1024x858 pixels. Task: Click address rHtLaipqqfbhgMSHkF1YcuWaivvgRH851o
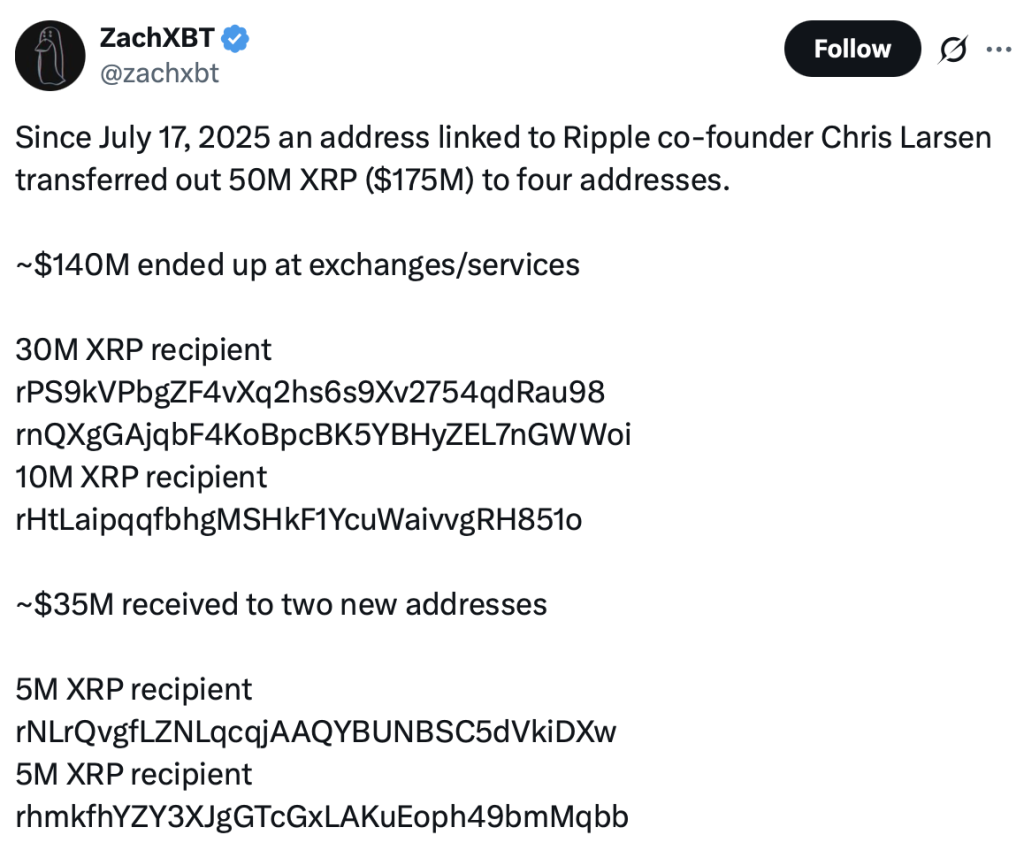click(298, 520)
